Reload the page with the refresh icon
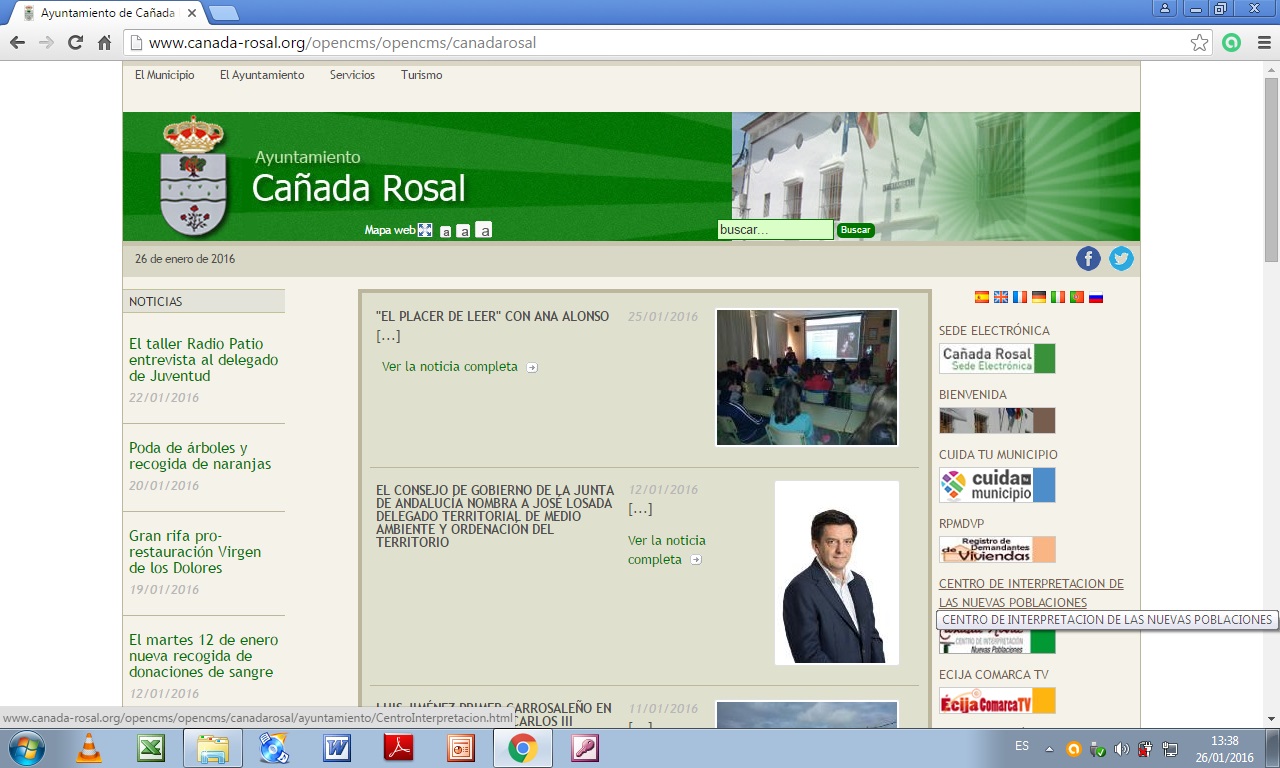Viewport: 1280px width, 768px height. (x=75, y=43)
